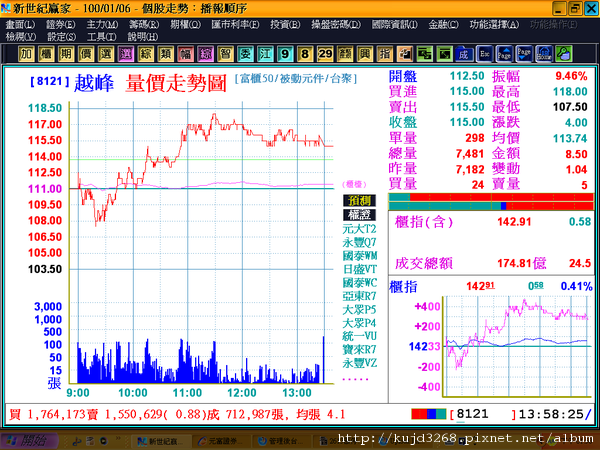Screen dimensions: 600x450
Task: Select warrant 亞東R7
Action: pyautogui.click(x=359, y=296)
